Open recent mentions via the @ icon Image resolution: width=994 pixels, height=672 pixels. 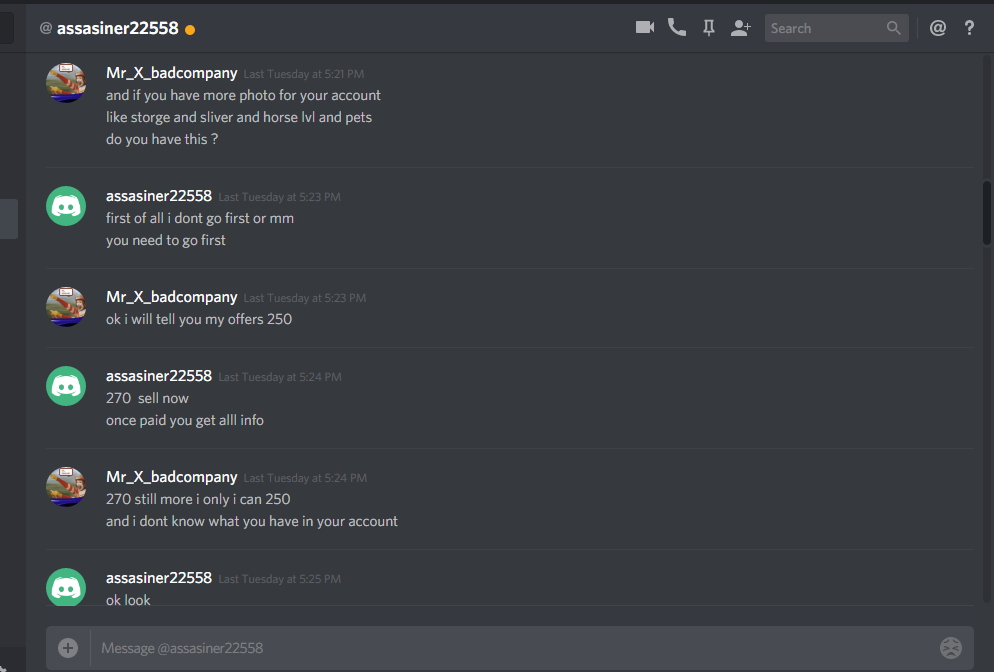[x=938, y=28]
